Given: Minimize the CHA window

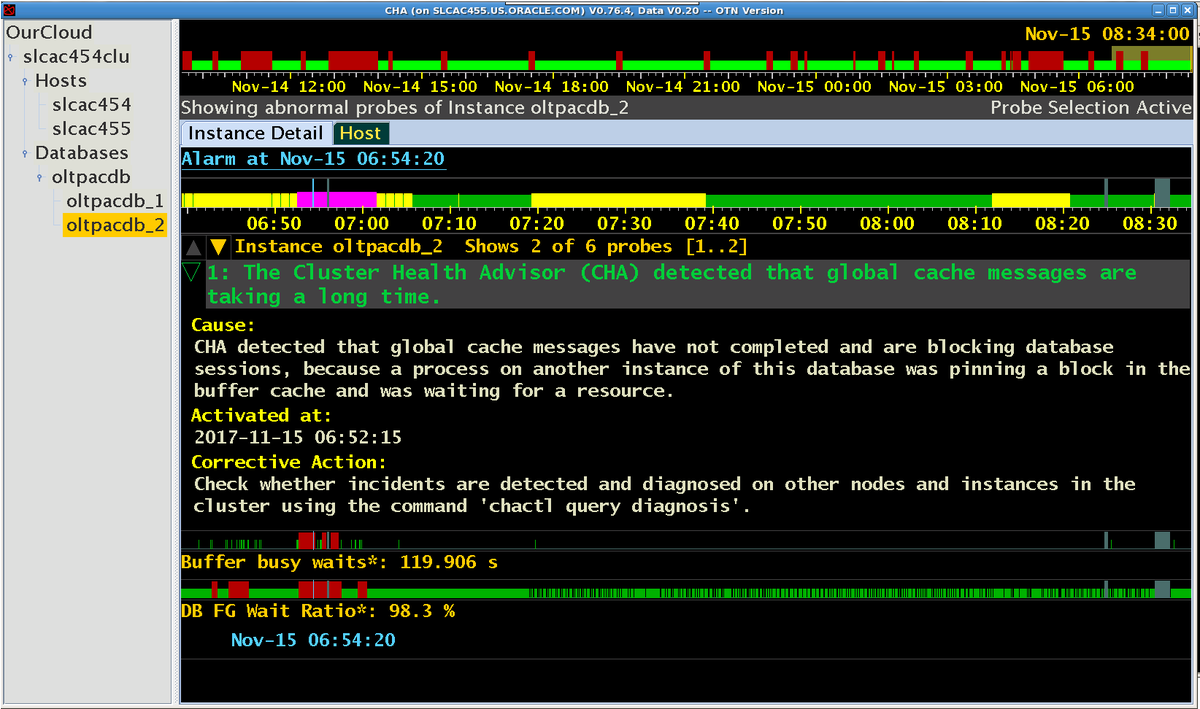Looking at the screenshot, I should pos(1158,10).
